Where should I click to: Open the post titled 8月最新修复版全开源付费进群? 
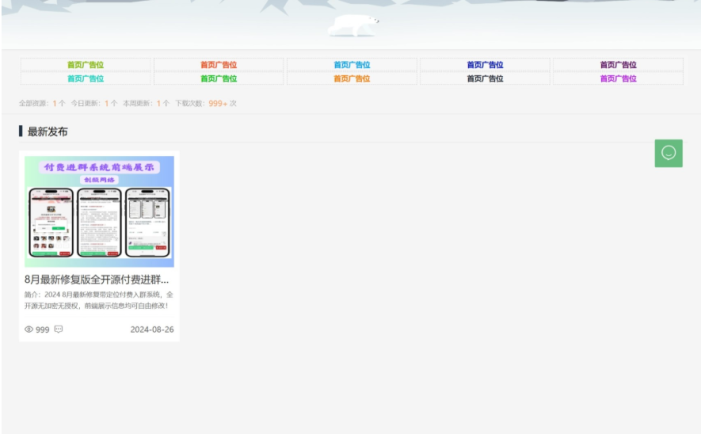[x=97, y=280]
